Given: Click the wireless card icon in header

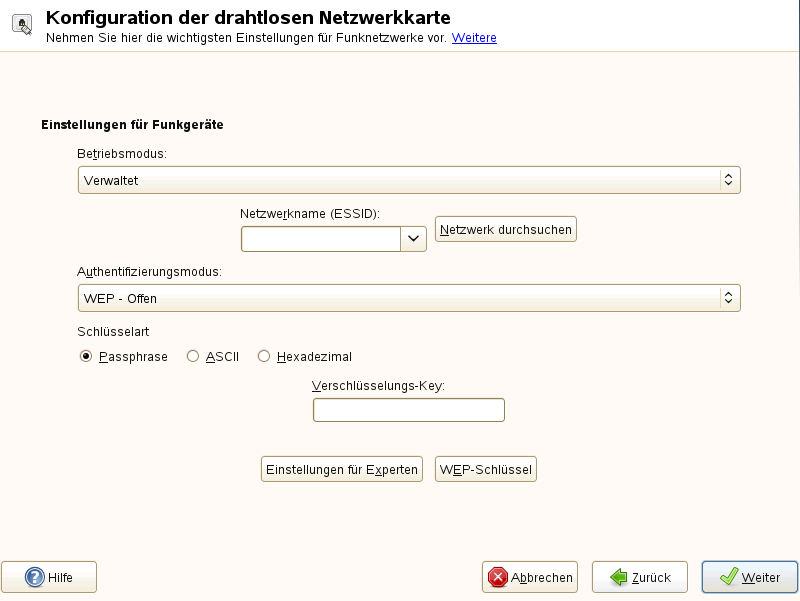Looking at the screenshot, I should [x=19, y=27].
